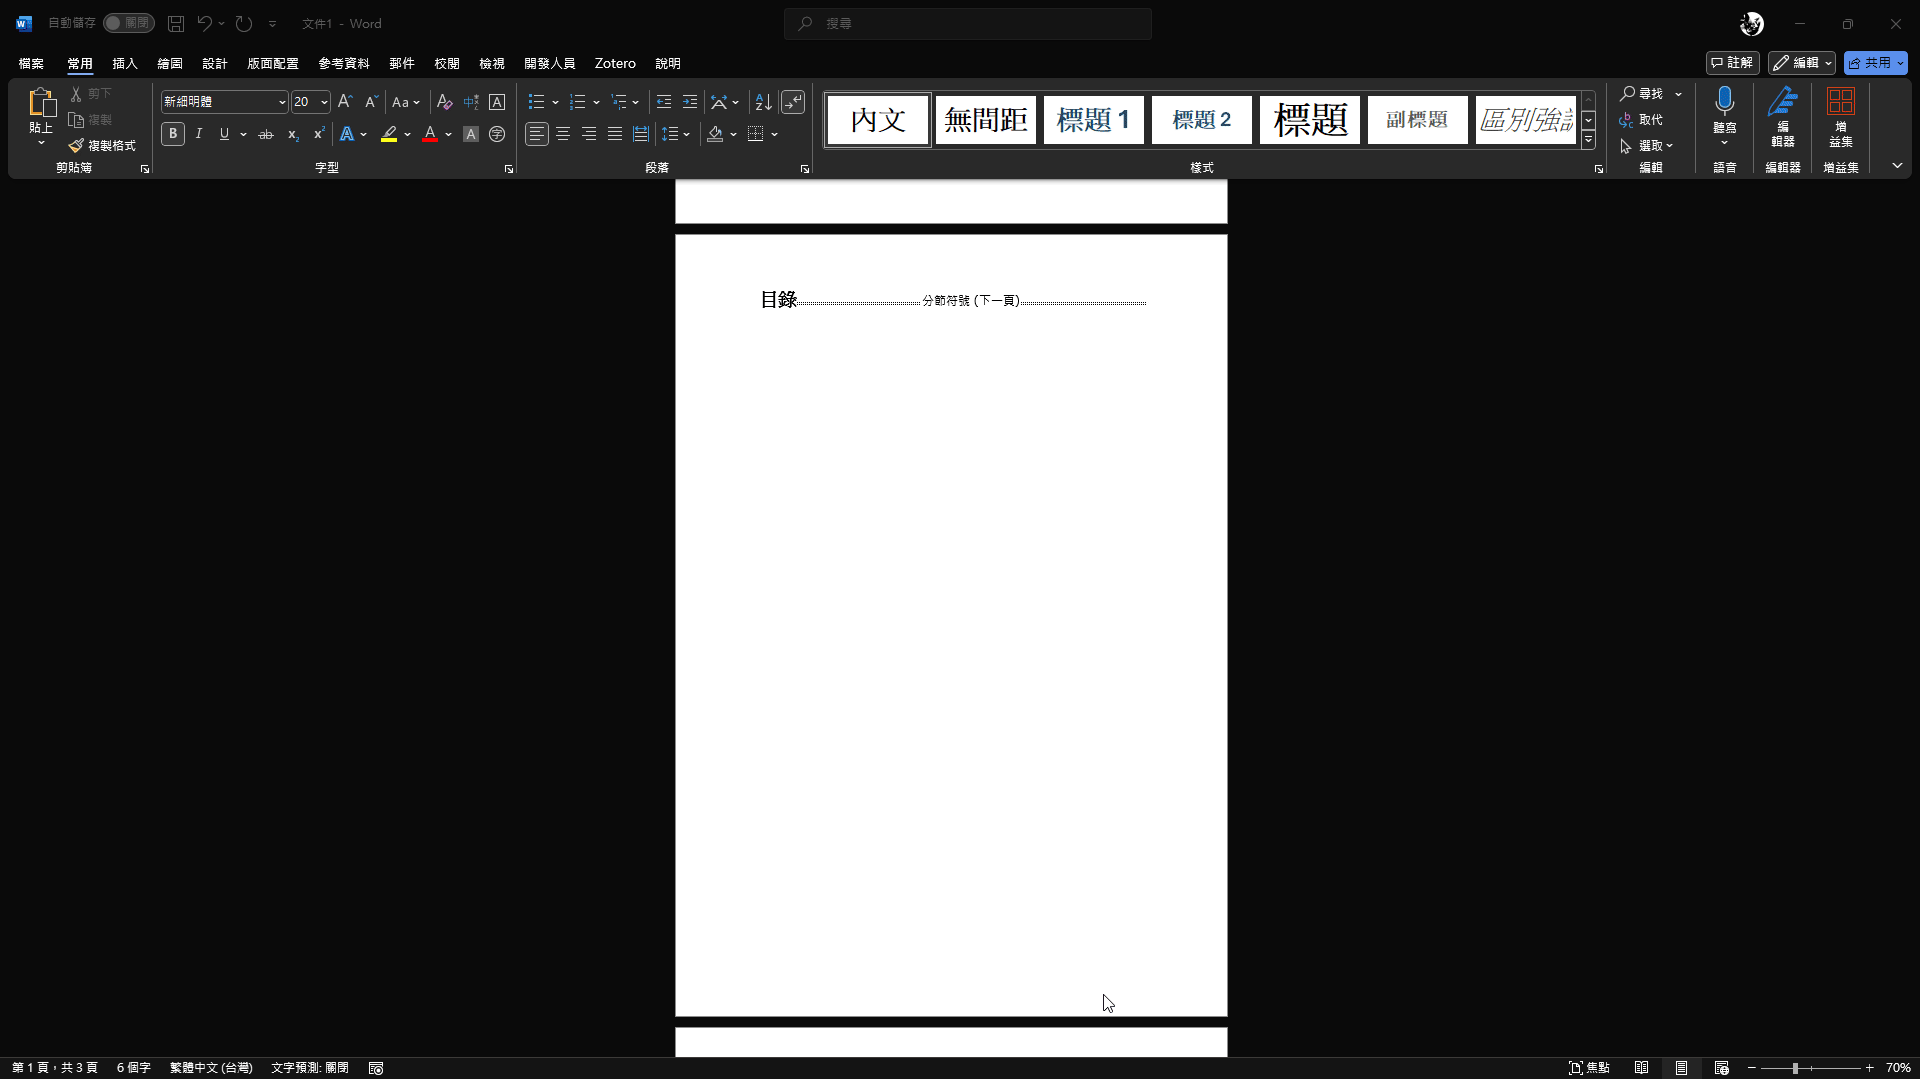Click the grow font size icon
Screen dimensions: 1920x1080
345,102
